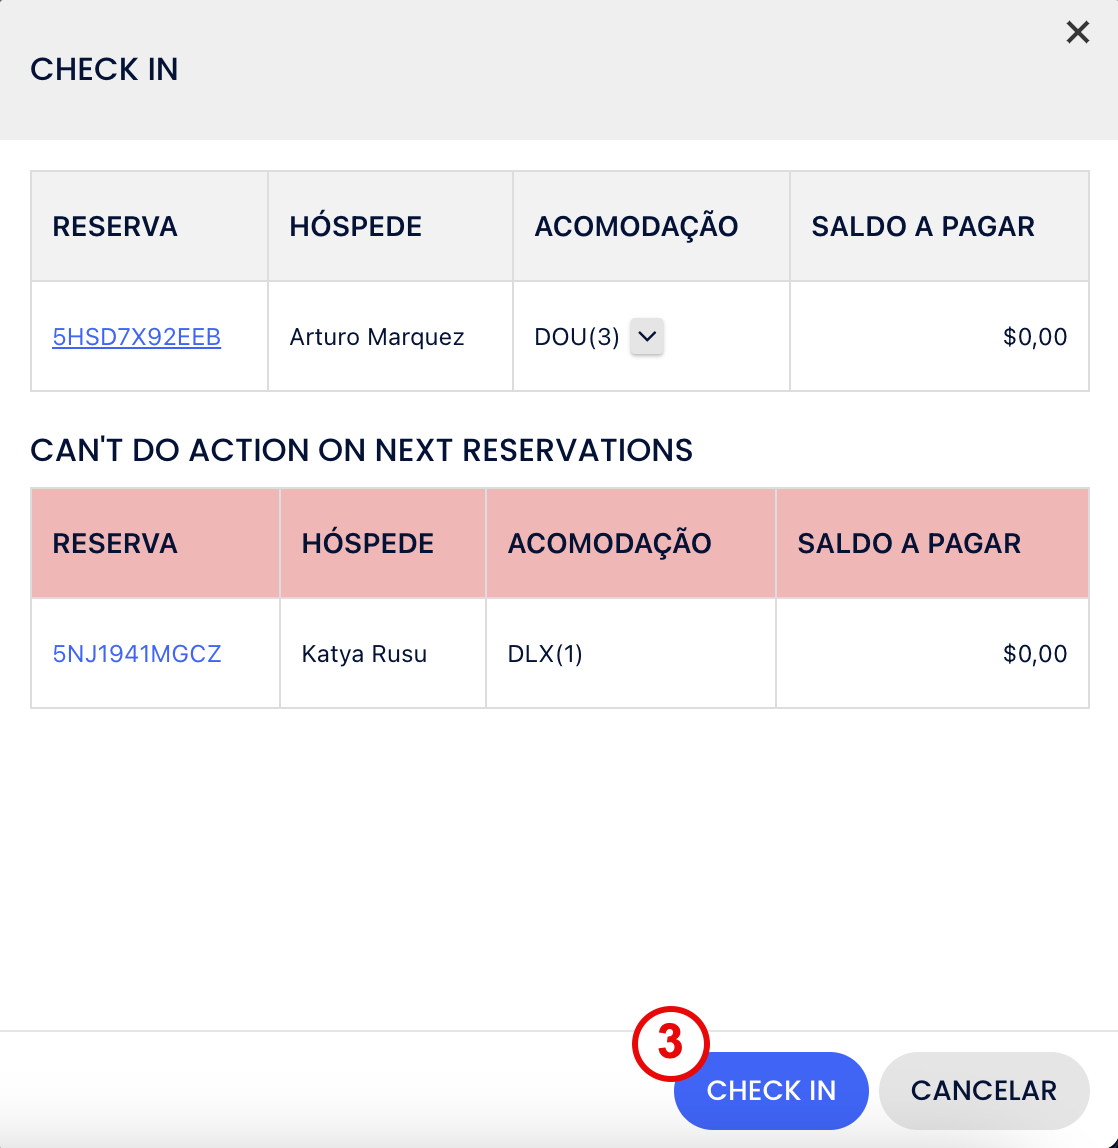This screenshot has height=1148, width=1118.
Task: Select guest name Katya Rusu
Action: point(364,654)
